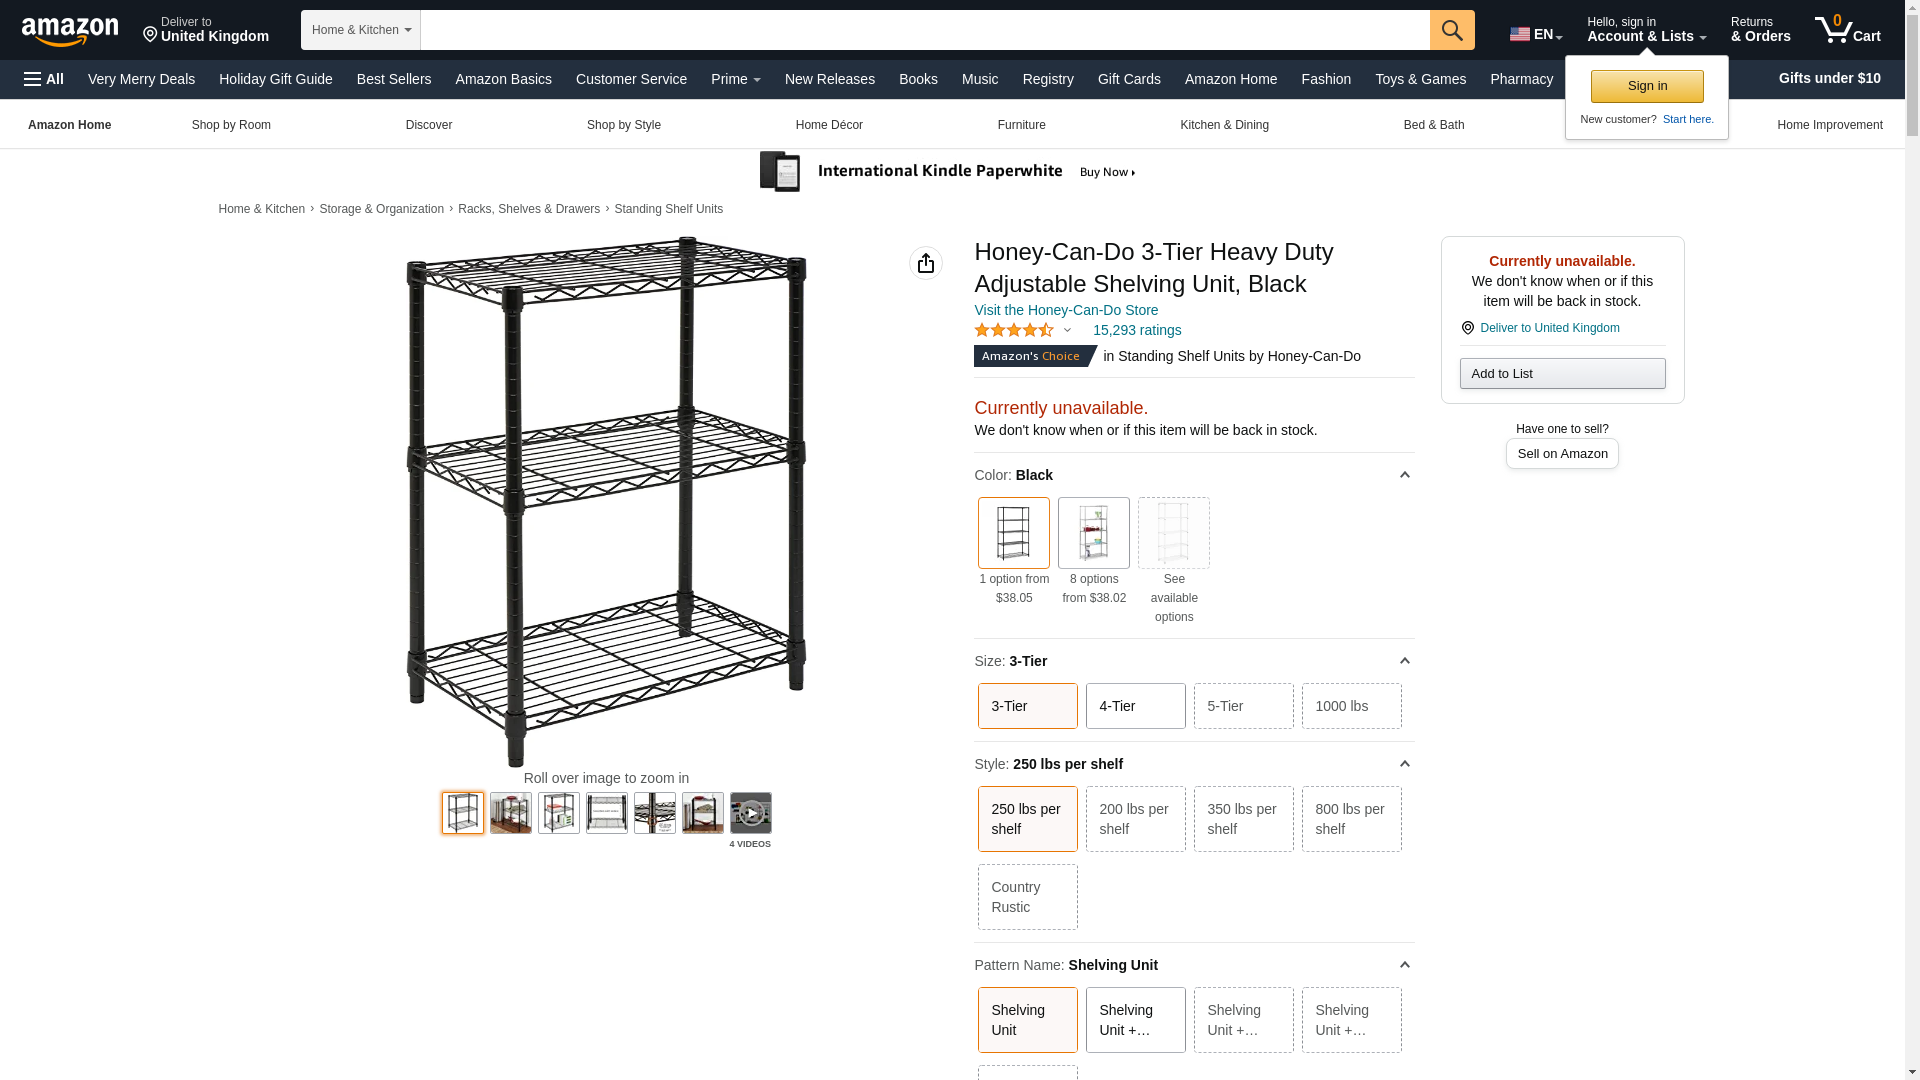The image size is (1920, 1080).
Task: Open Kitchen & Dining category tab
Action: [1224, 125]
